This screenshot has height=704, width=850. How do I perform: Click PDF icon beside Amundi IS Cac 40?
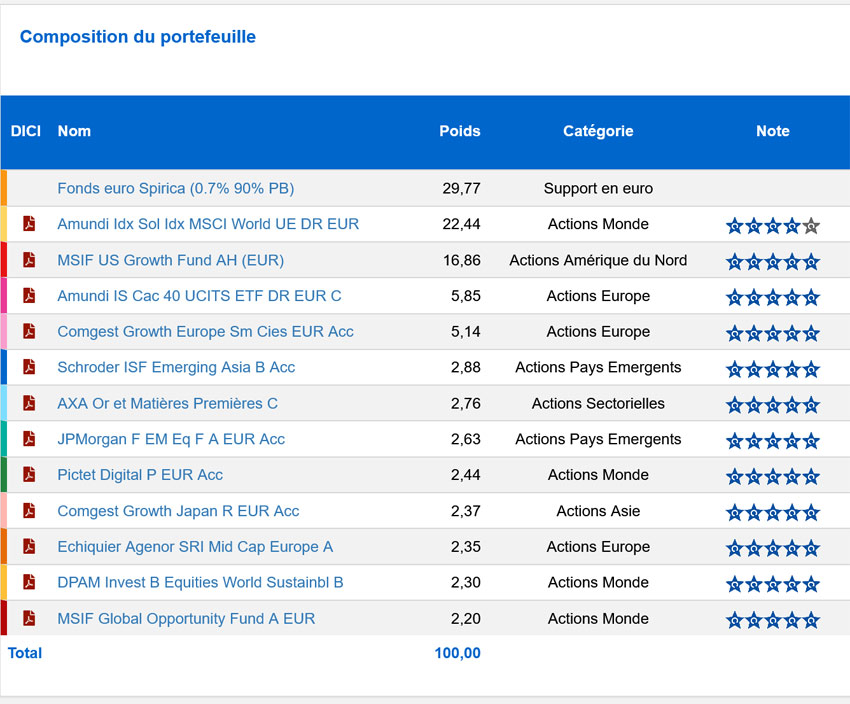pos(29,296)
